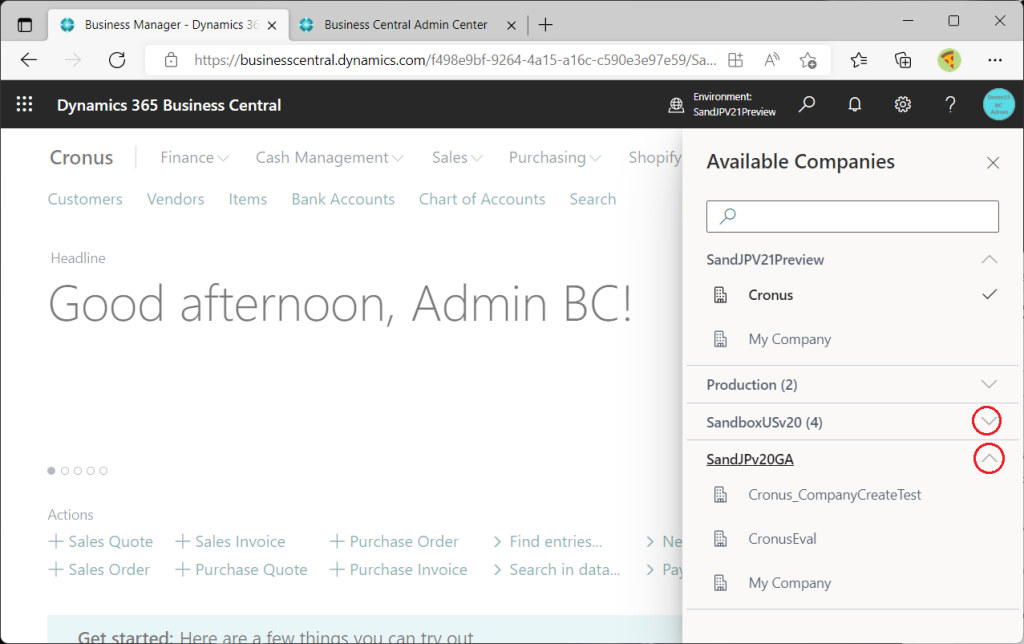Viewport: 1024px width, 644px height.
Task: Open the Items list
Action: coord(248,199)
